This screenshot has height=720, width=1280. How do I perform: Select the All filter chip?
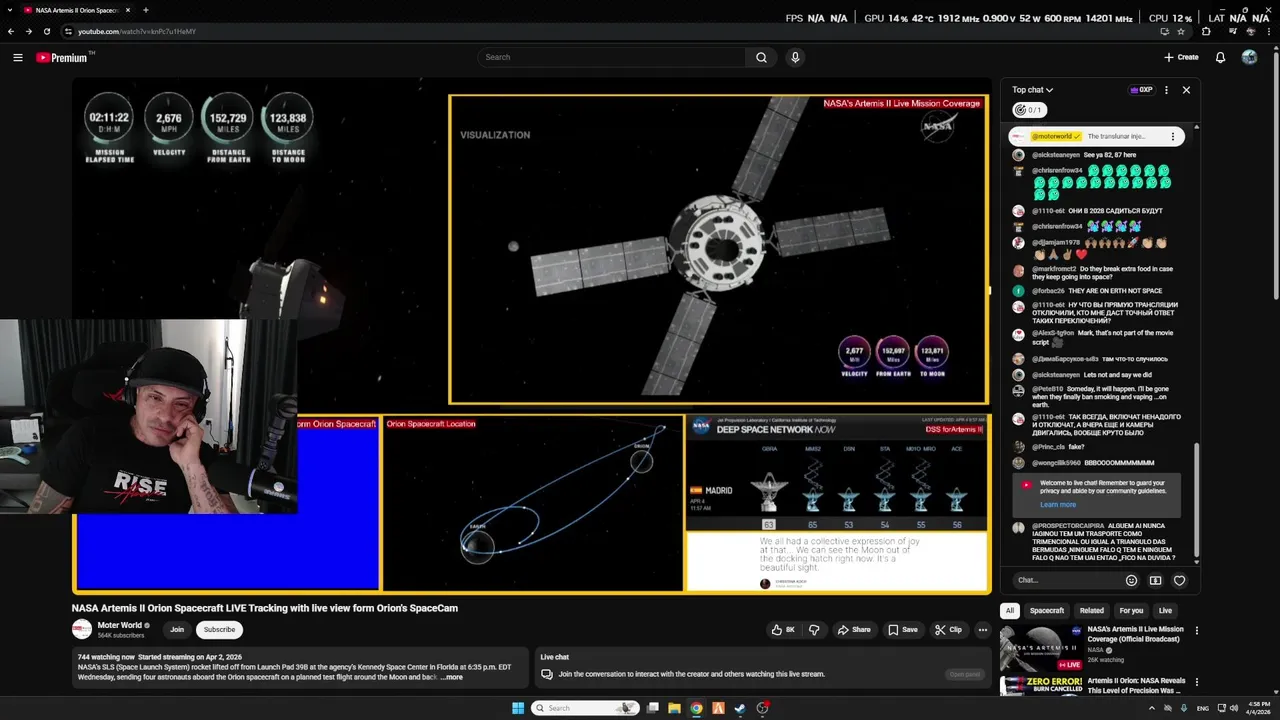click(1010, 610)
